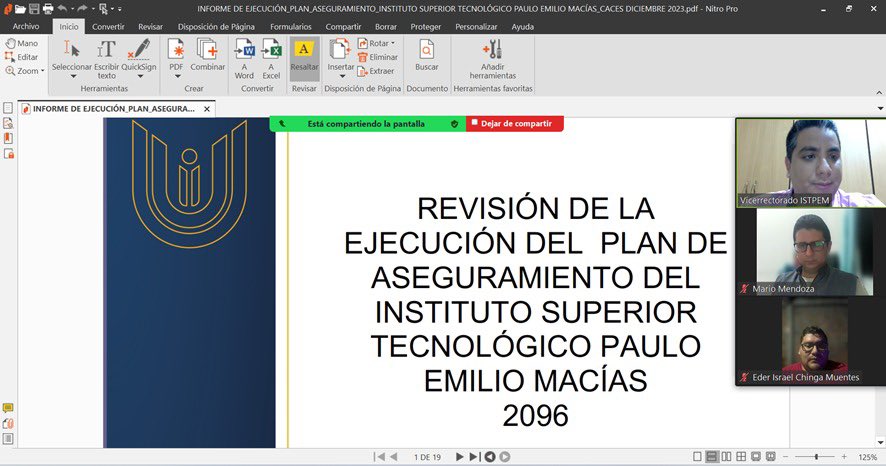Open the Disposición de Página tab
Screen dimensions: 886x466
click(216, 27)
